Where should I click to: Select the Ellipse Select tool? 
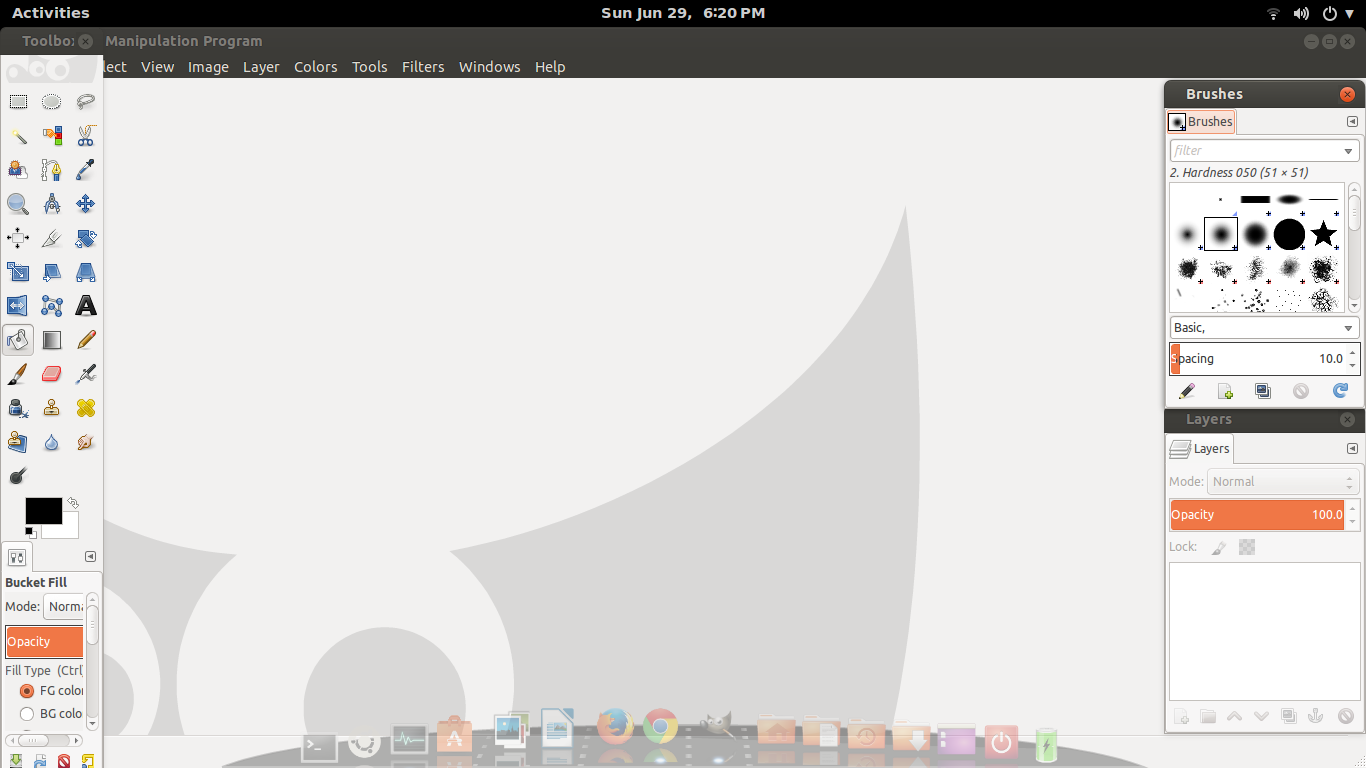coord(52,102)
